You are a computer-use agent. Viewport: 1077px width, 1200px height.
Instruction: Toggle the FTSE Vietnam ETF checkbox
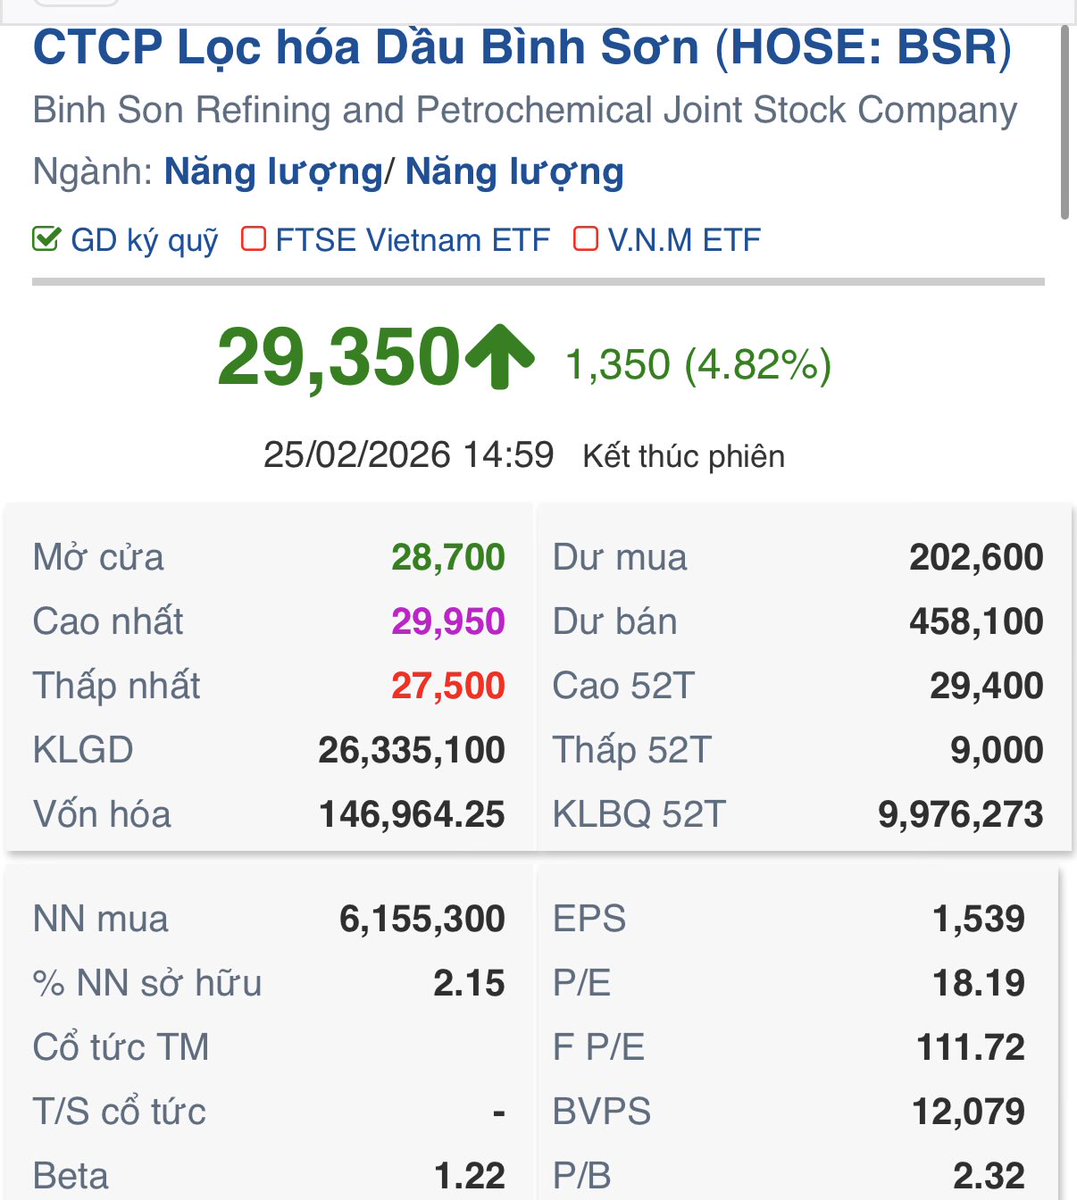[x=254, y=239]
